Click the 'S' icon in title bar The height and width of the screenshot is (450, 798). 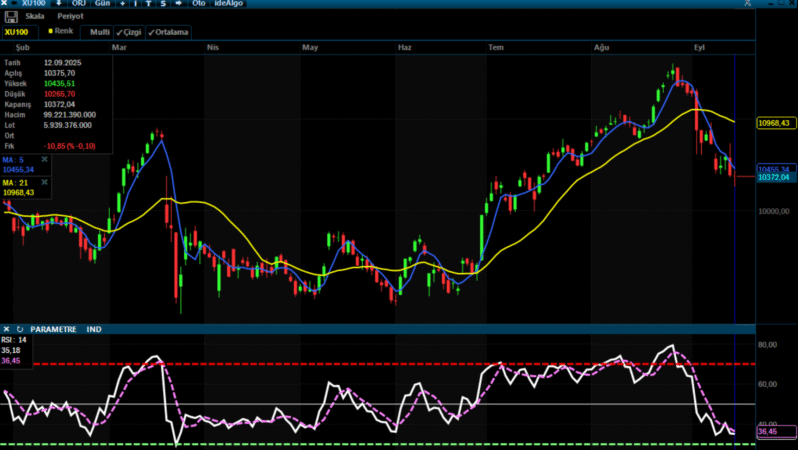163,4
